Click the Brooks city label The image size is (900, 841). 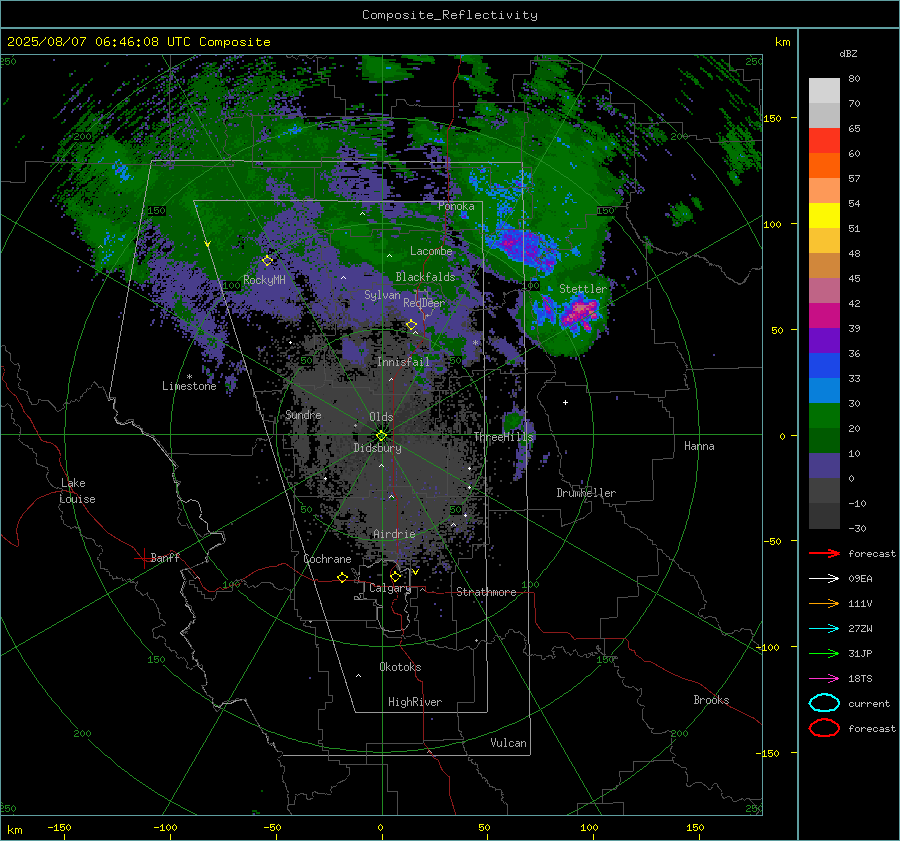(x=711, y=700)
